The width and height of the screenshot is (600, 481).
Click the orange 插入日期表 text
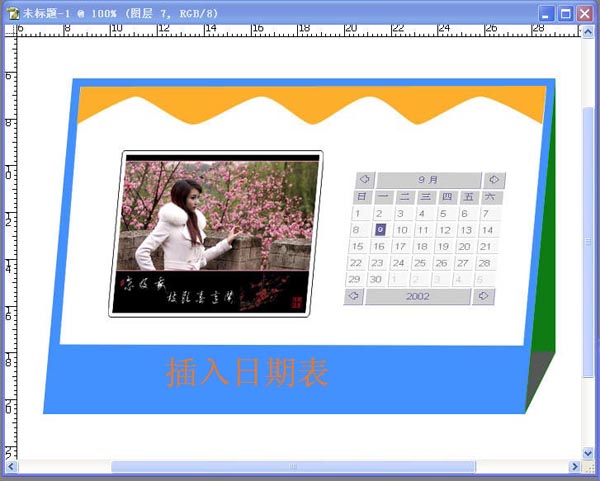(x=247, y=372)
